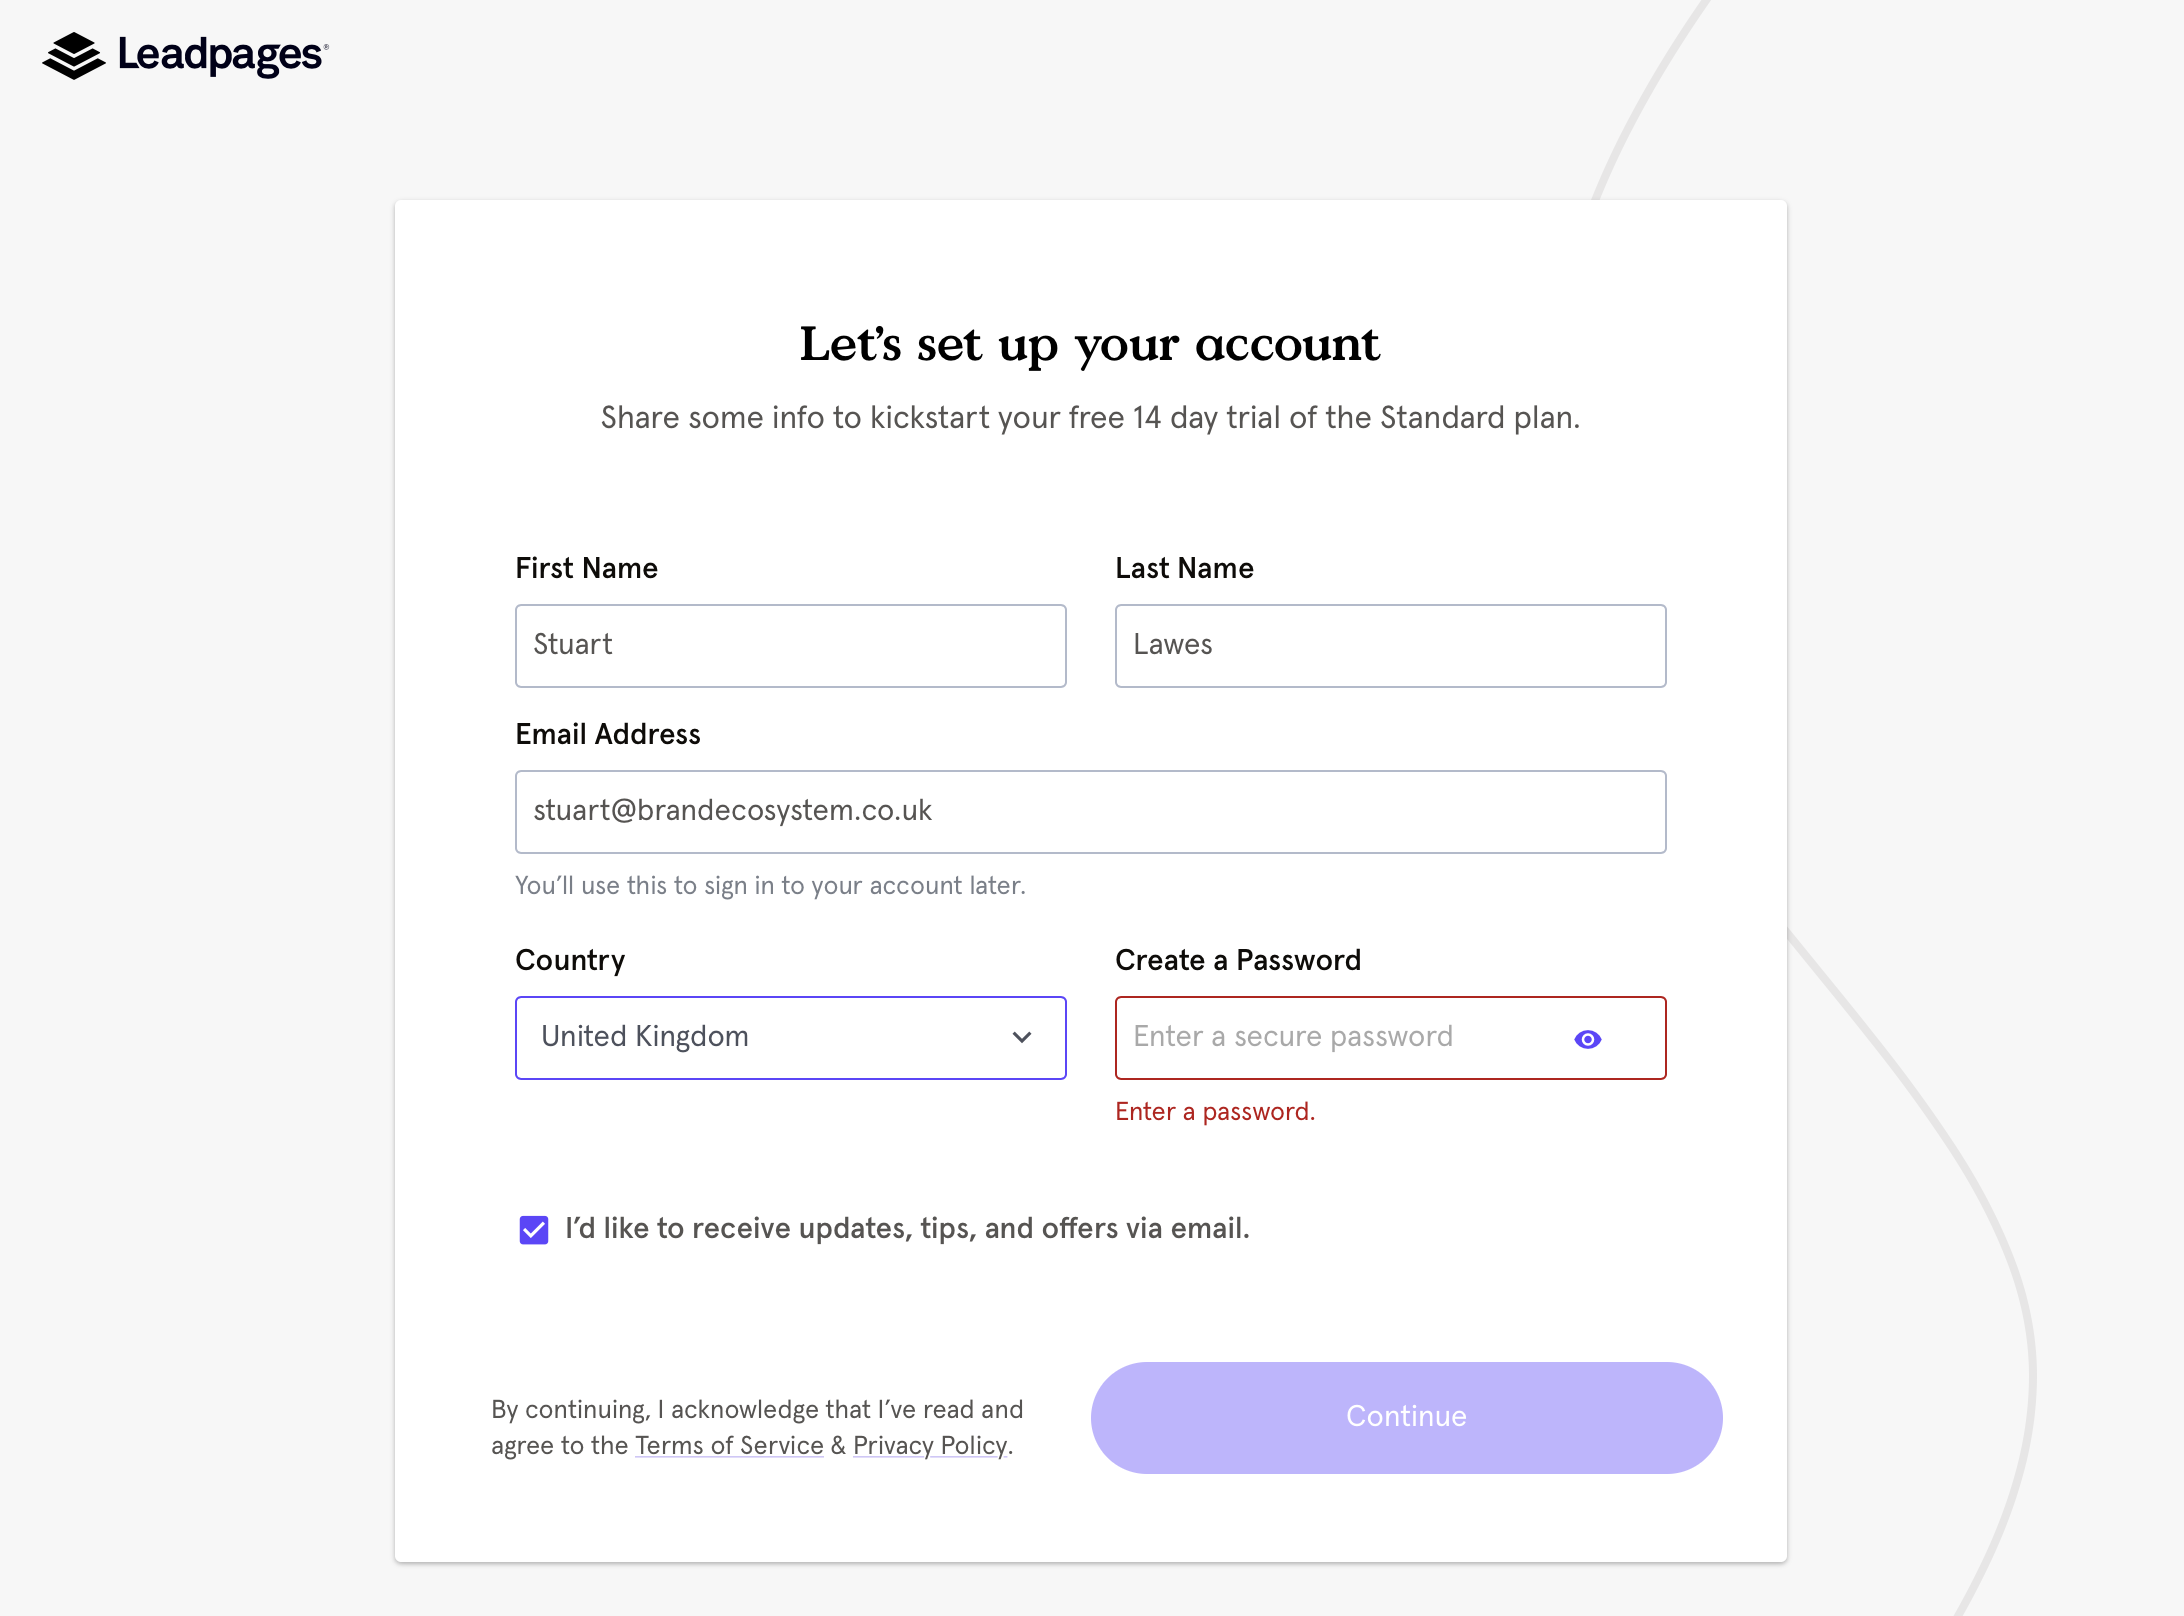This screenshot has width=2184, height=1616.
Task: Click the "First Name" field label
Action: coord(586,568)
